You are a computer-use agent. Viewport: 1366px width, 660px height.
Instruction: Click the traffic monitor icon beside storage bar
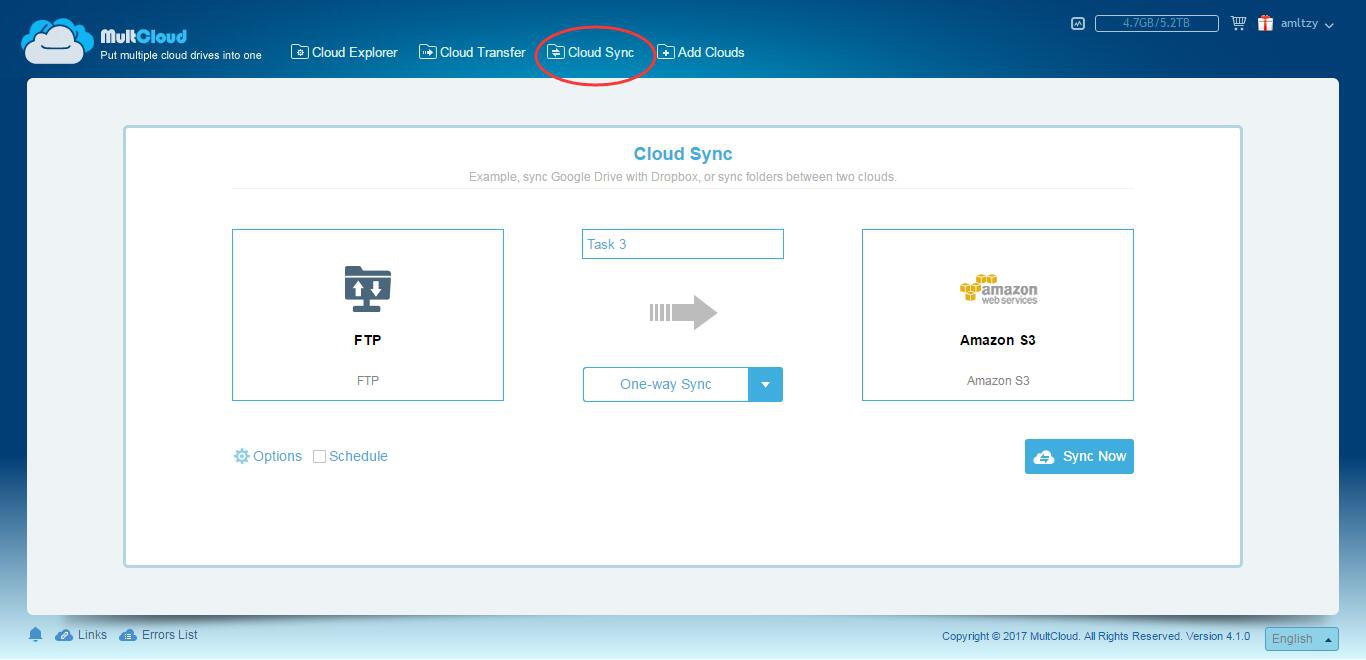pyautogui.click(x=1077, y=23)
